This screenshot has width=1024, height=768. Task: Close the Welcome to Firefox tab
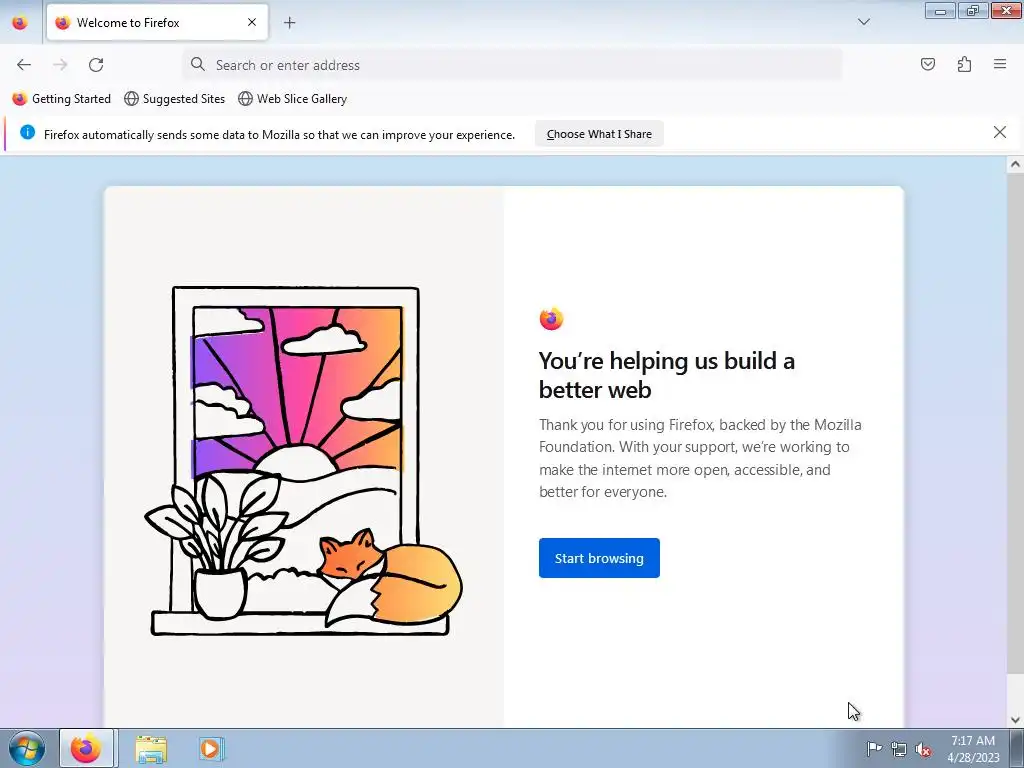pyautogui.click(x=252, y=22)
